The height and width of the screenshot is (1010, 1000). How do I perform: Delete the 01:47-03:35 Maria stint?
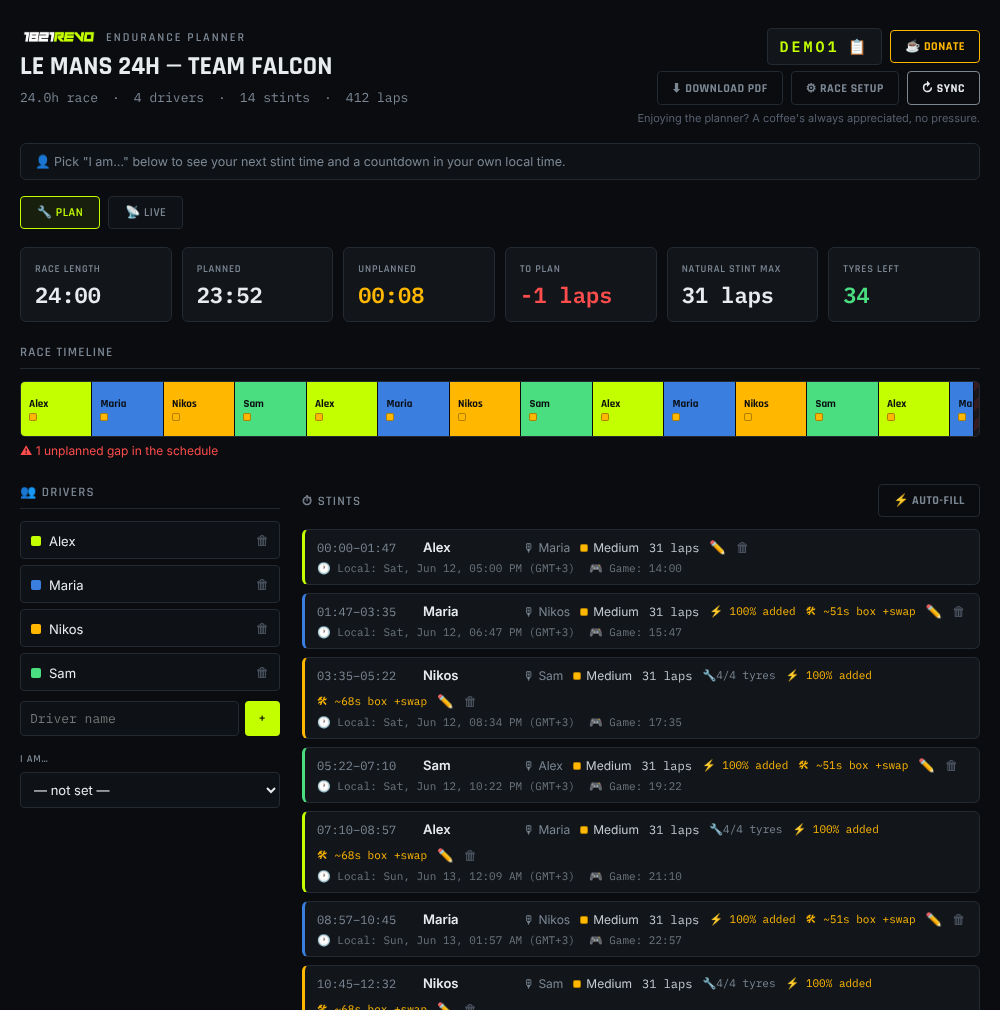click(958, 612)
